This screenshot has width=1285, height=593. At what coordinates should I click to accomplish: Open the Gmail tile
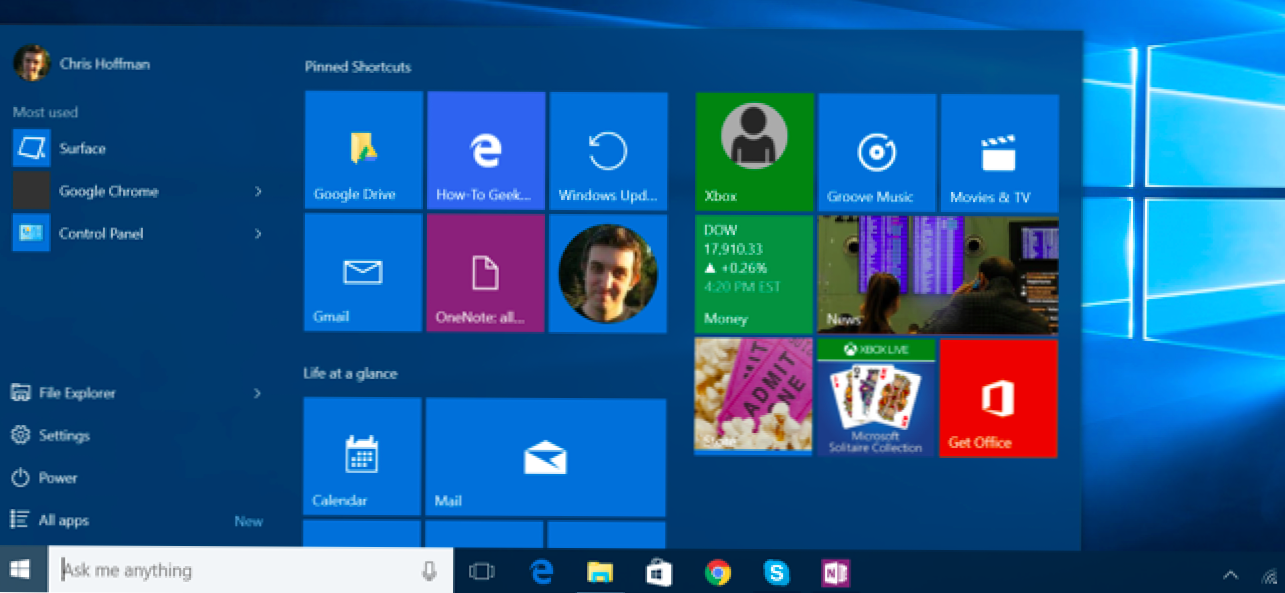pyautogui.click(x=363, y=272)
